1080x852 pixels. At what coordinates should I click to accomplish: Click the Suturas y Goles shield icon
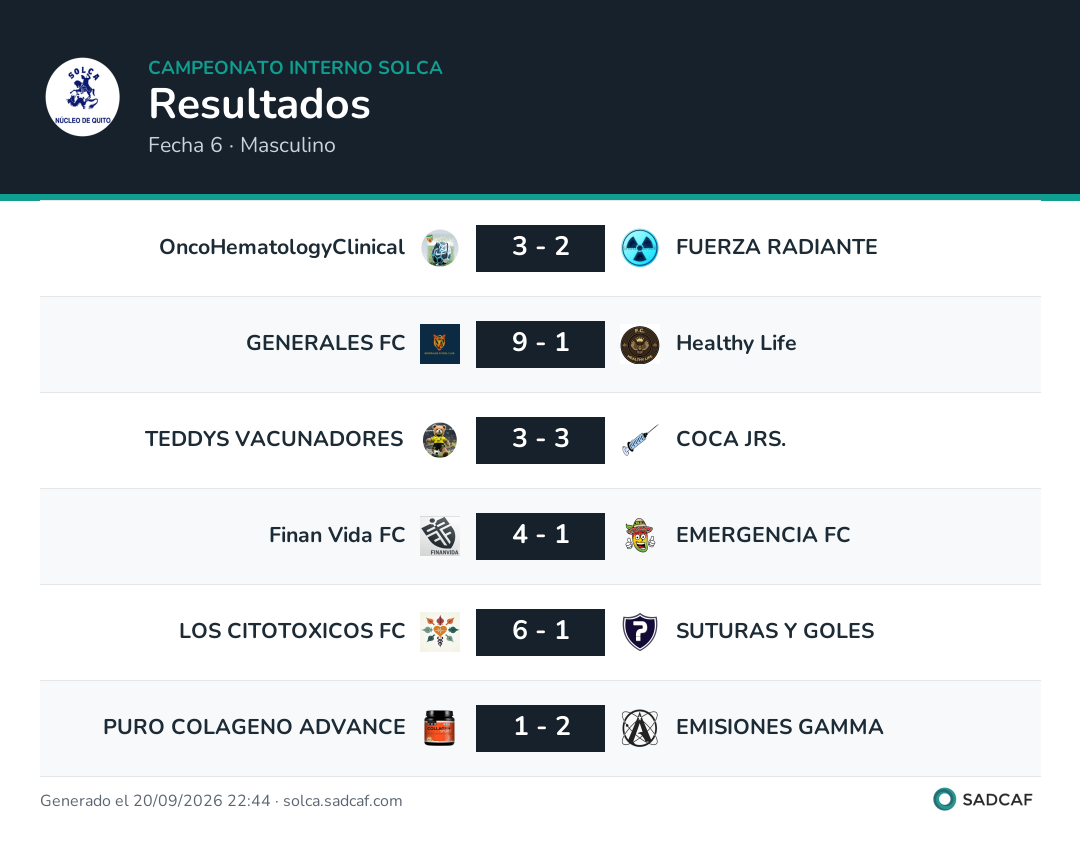(x=640, y=632)
